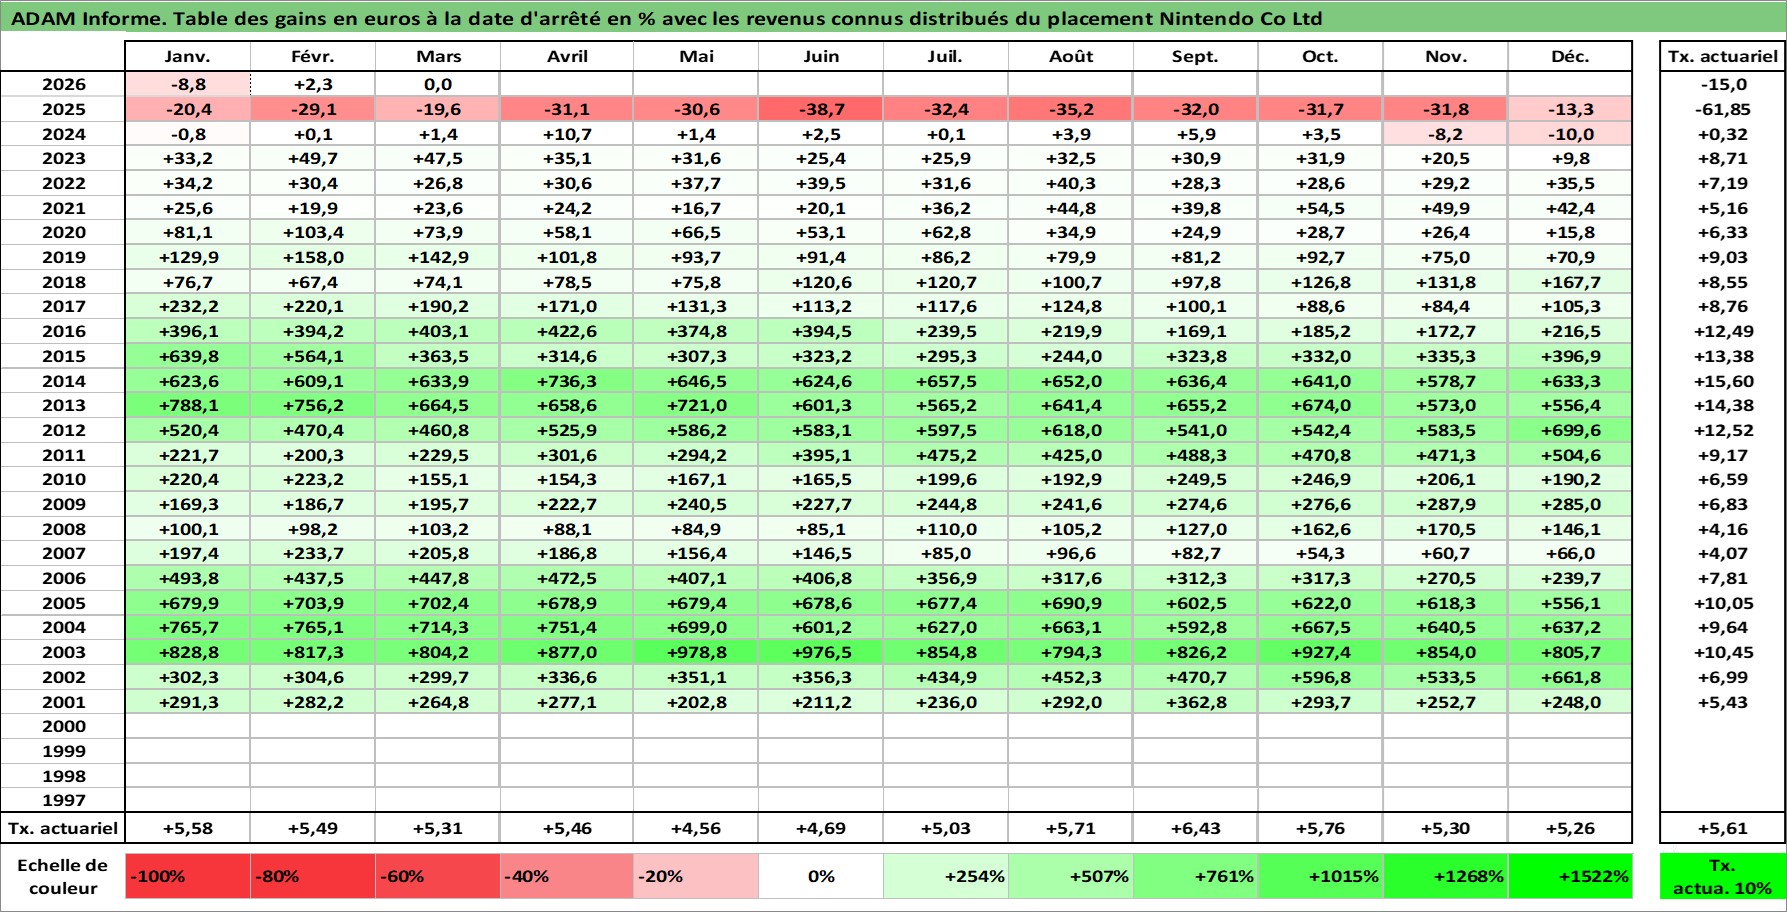Click the "+927,4" cell for Oct. 2003
Viewport: 1787px width, 912px height.
pyautogui.click(x=1320, y=652)
